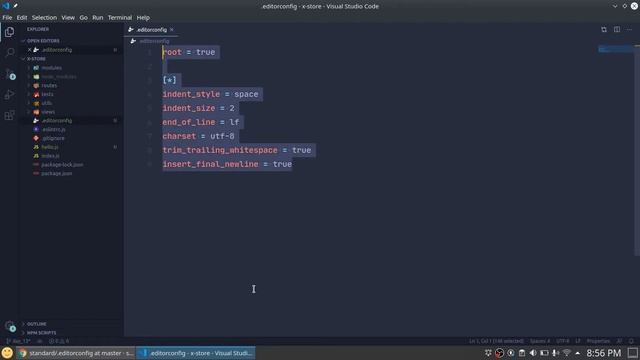Click the feedback icon in status bar
640x360 pixels.
point(620,341)
